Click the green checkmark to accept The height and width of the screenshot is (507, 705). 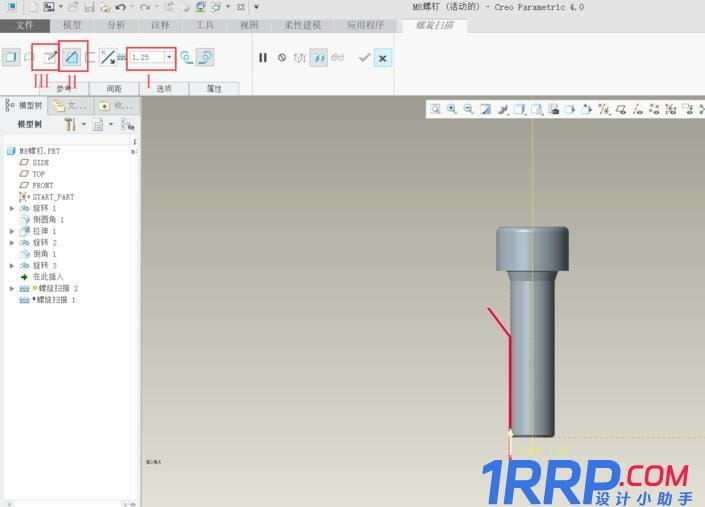(x=364, y=58)
